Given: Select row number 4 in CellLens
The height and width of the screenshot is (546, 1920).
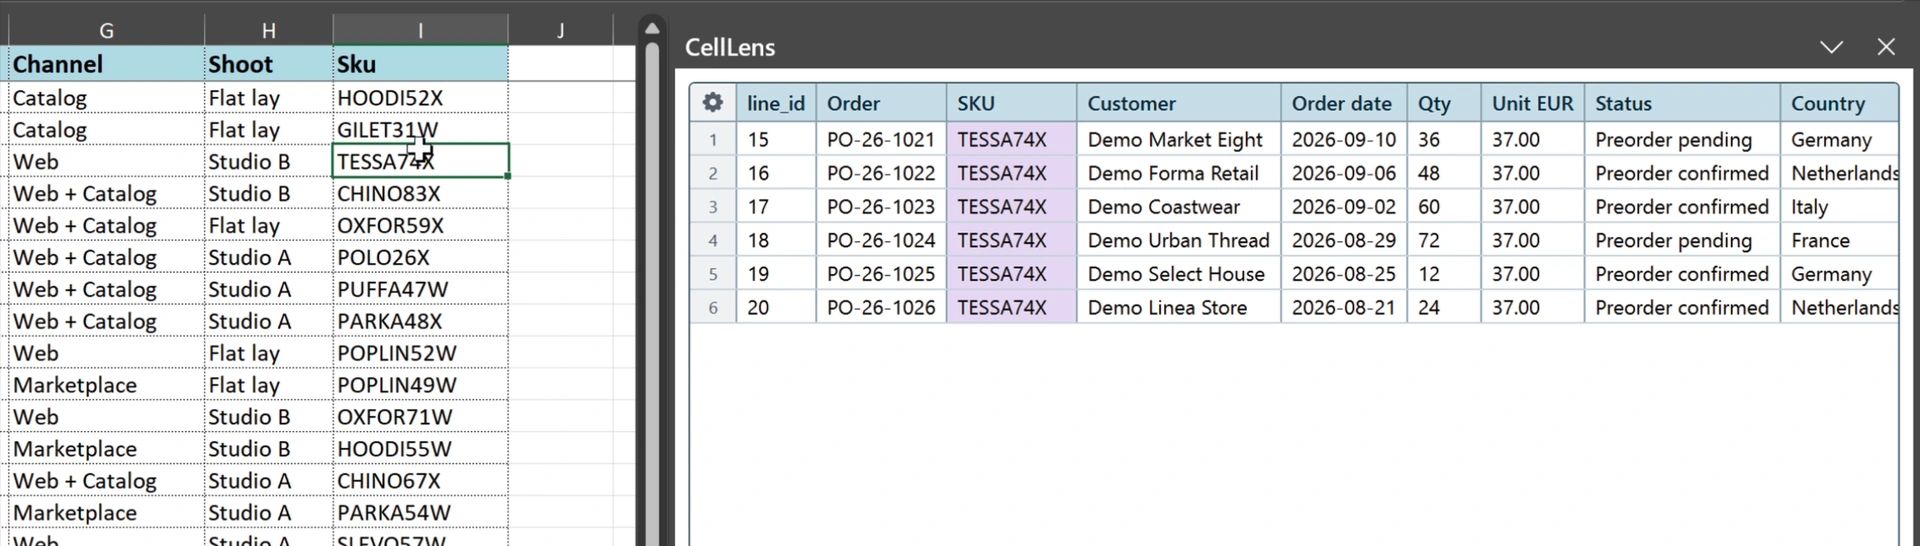Looking at the screenshot, I should (x=713, y=241).
